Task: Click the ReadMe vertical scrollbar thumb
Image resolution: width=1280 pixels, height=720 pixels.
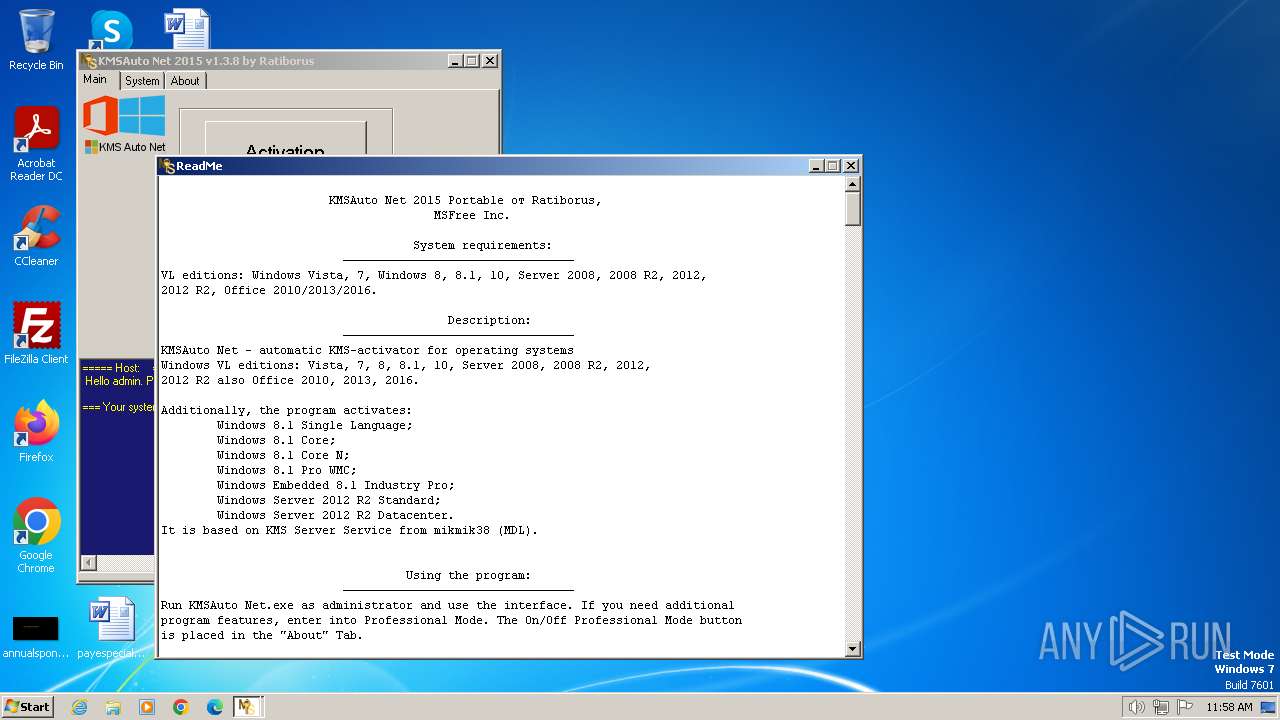Action: (853, 209)
